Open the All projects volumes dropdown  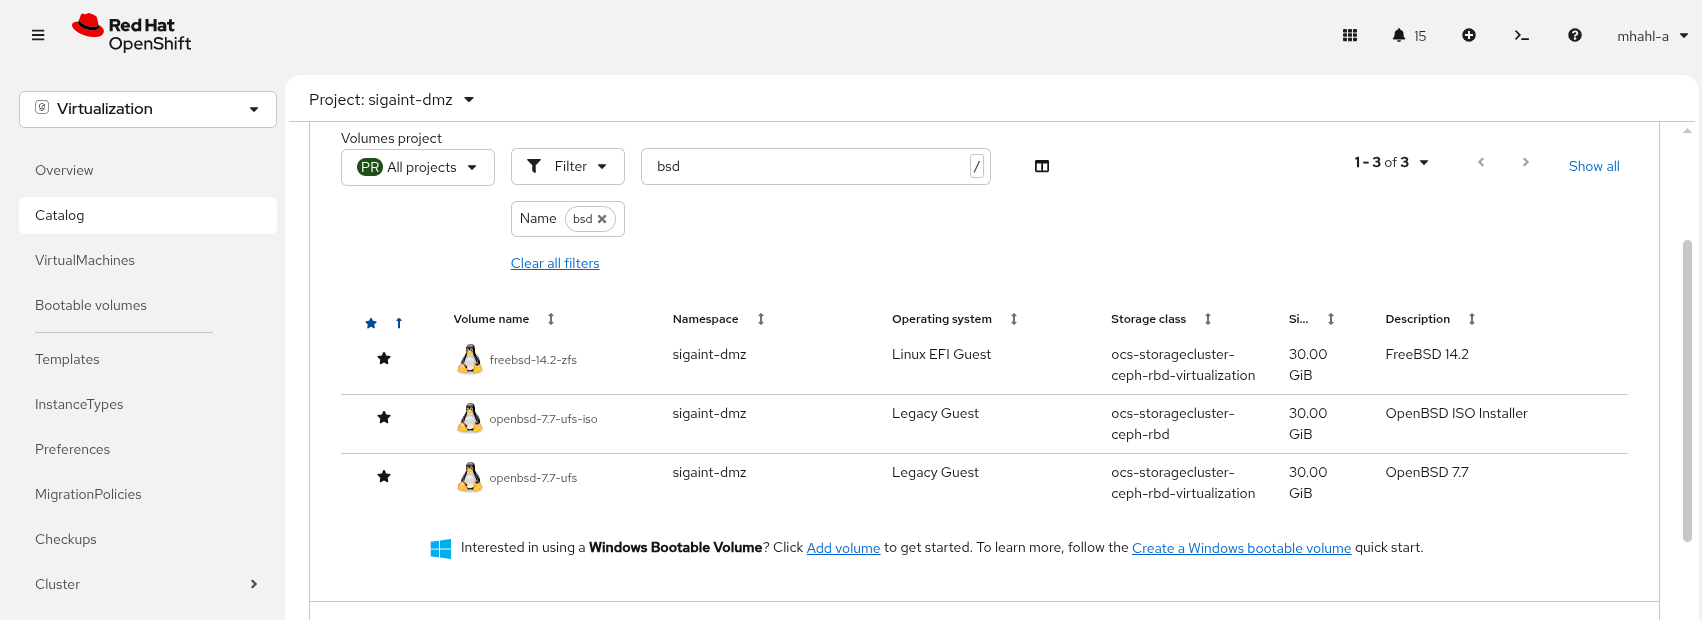coord(417,167)
